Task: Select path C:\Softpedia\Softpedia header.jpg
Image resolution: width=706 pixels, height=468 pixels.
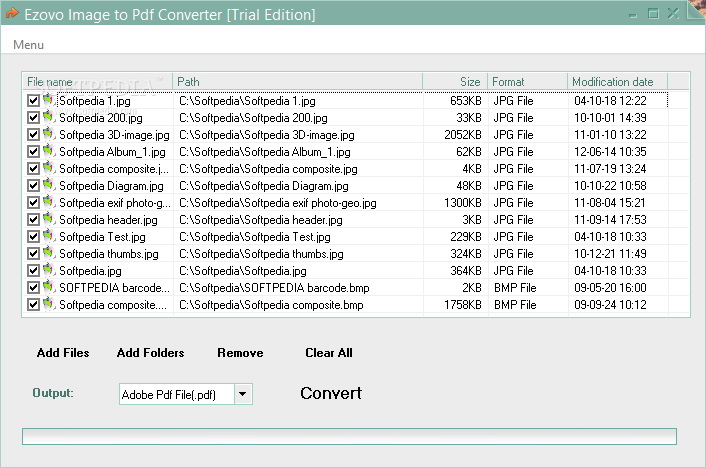Action: tap(261, 220)
